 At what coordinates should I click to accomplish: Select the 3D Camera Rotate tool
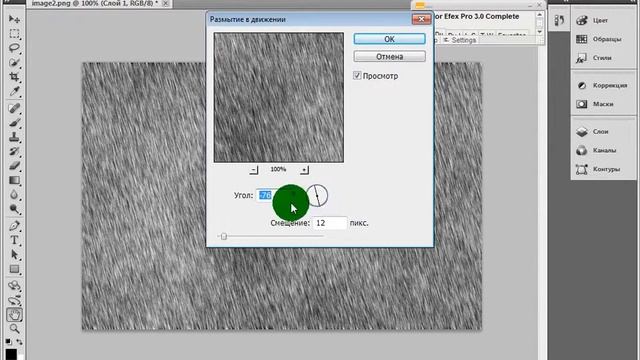coord(14,300)
